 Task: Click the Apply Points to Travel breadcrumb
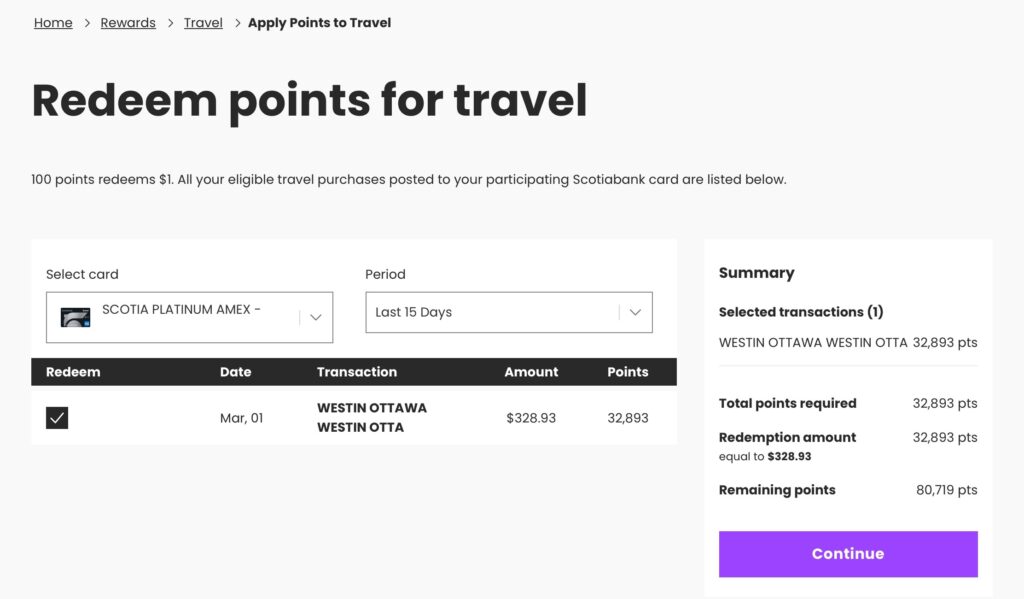[x=319, y=22]
